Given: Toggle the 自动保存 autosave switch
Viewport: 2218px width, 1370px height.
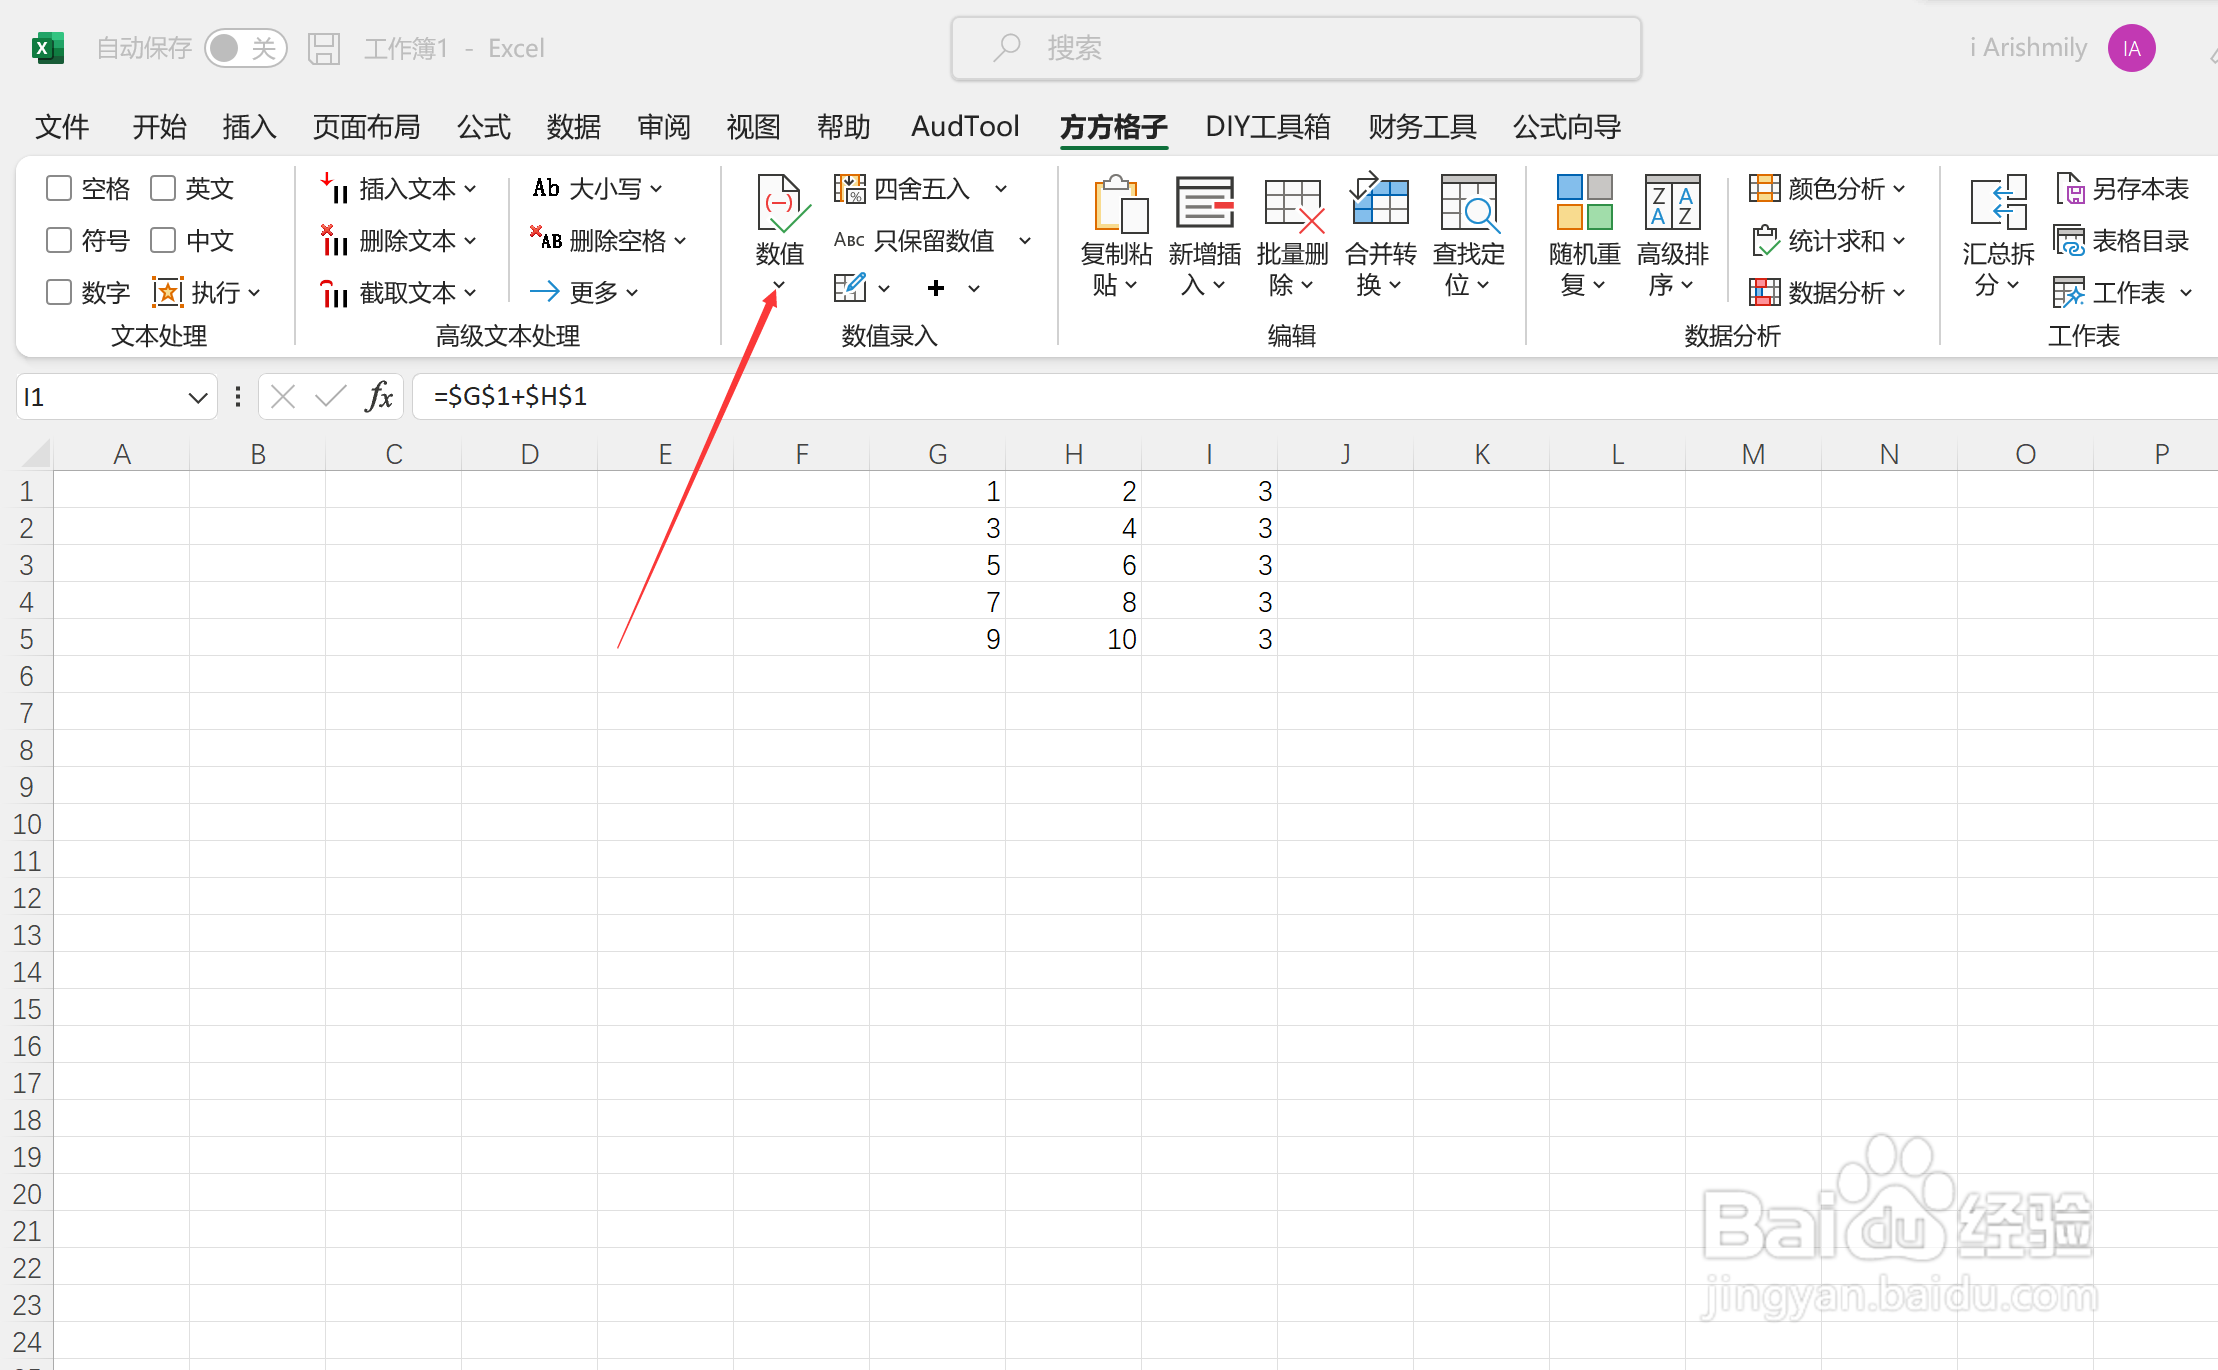Looking at the screenshot, I should click(245, 48).
